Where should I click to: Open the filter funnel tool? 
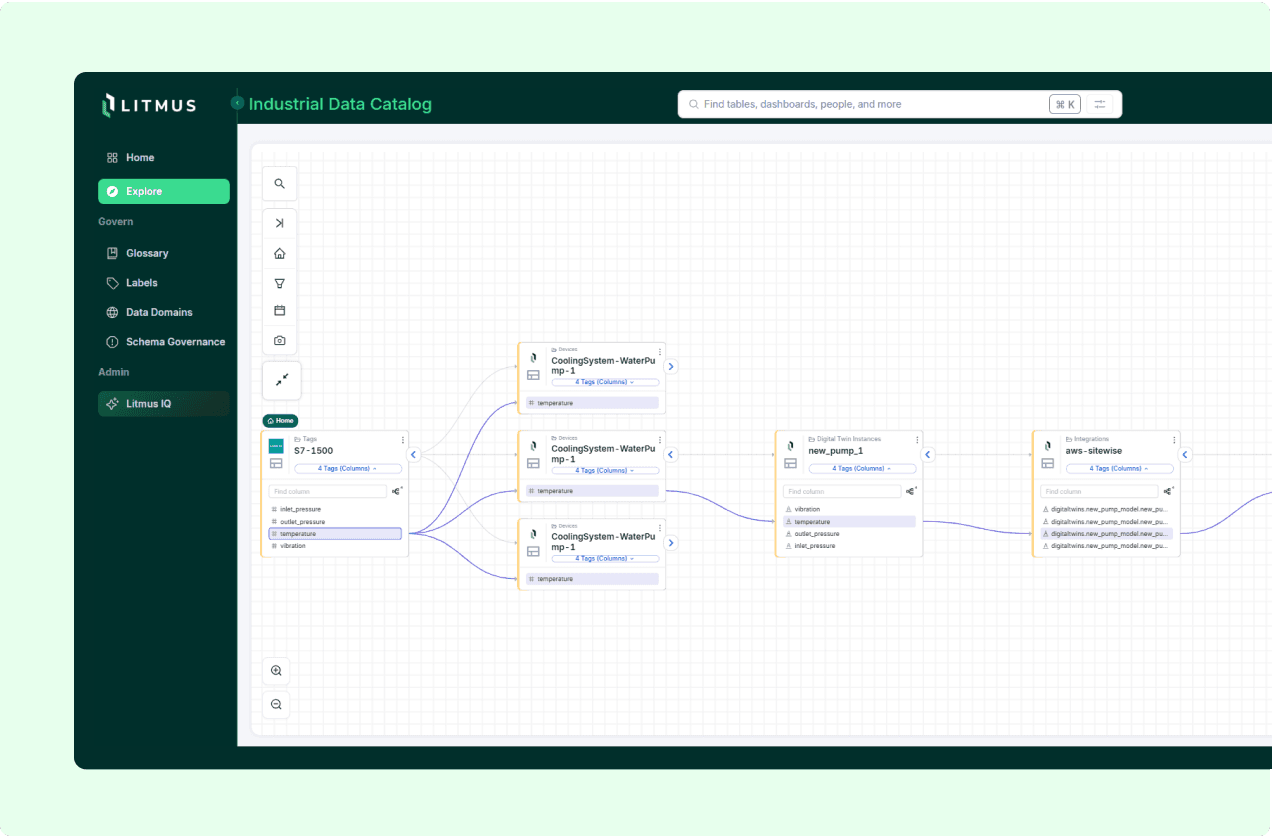tap(280, 283)
